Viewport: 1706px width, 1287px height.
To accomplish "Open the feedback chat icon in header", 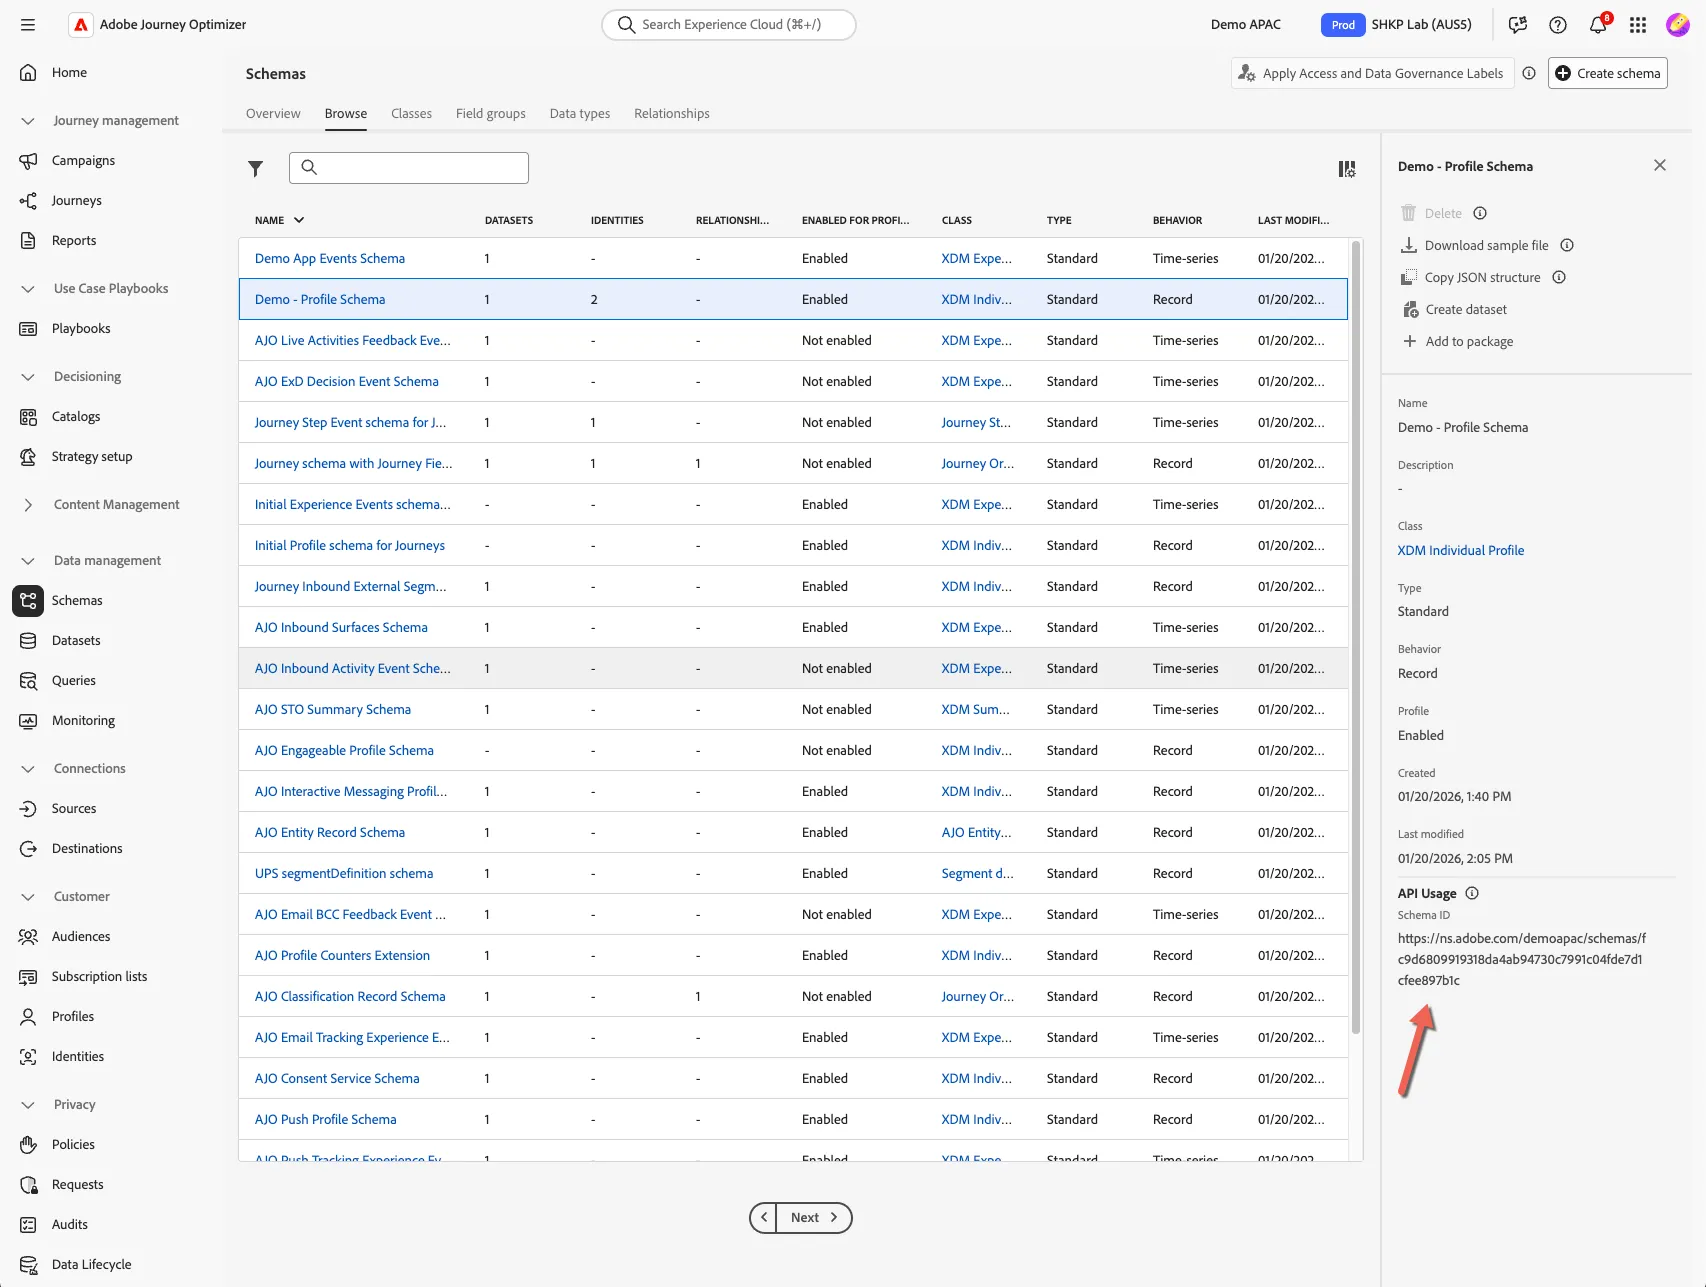I will (x=1518, y=25).
